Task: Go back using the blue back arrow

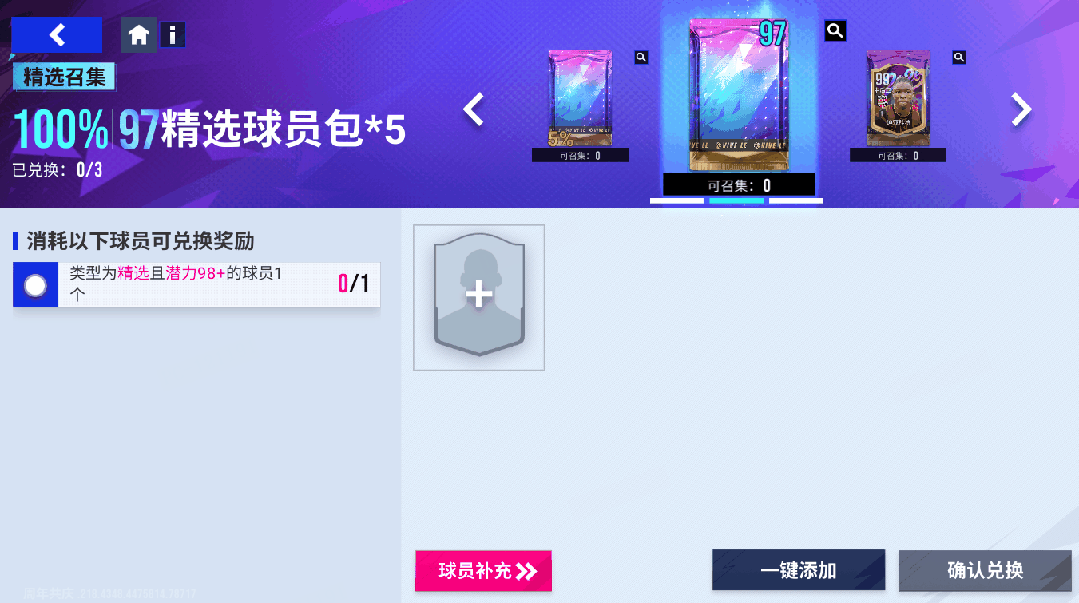Action: (x=56, y=35)
